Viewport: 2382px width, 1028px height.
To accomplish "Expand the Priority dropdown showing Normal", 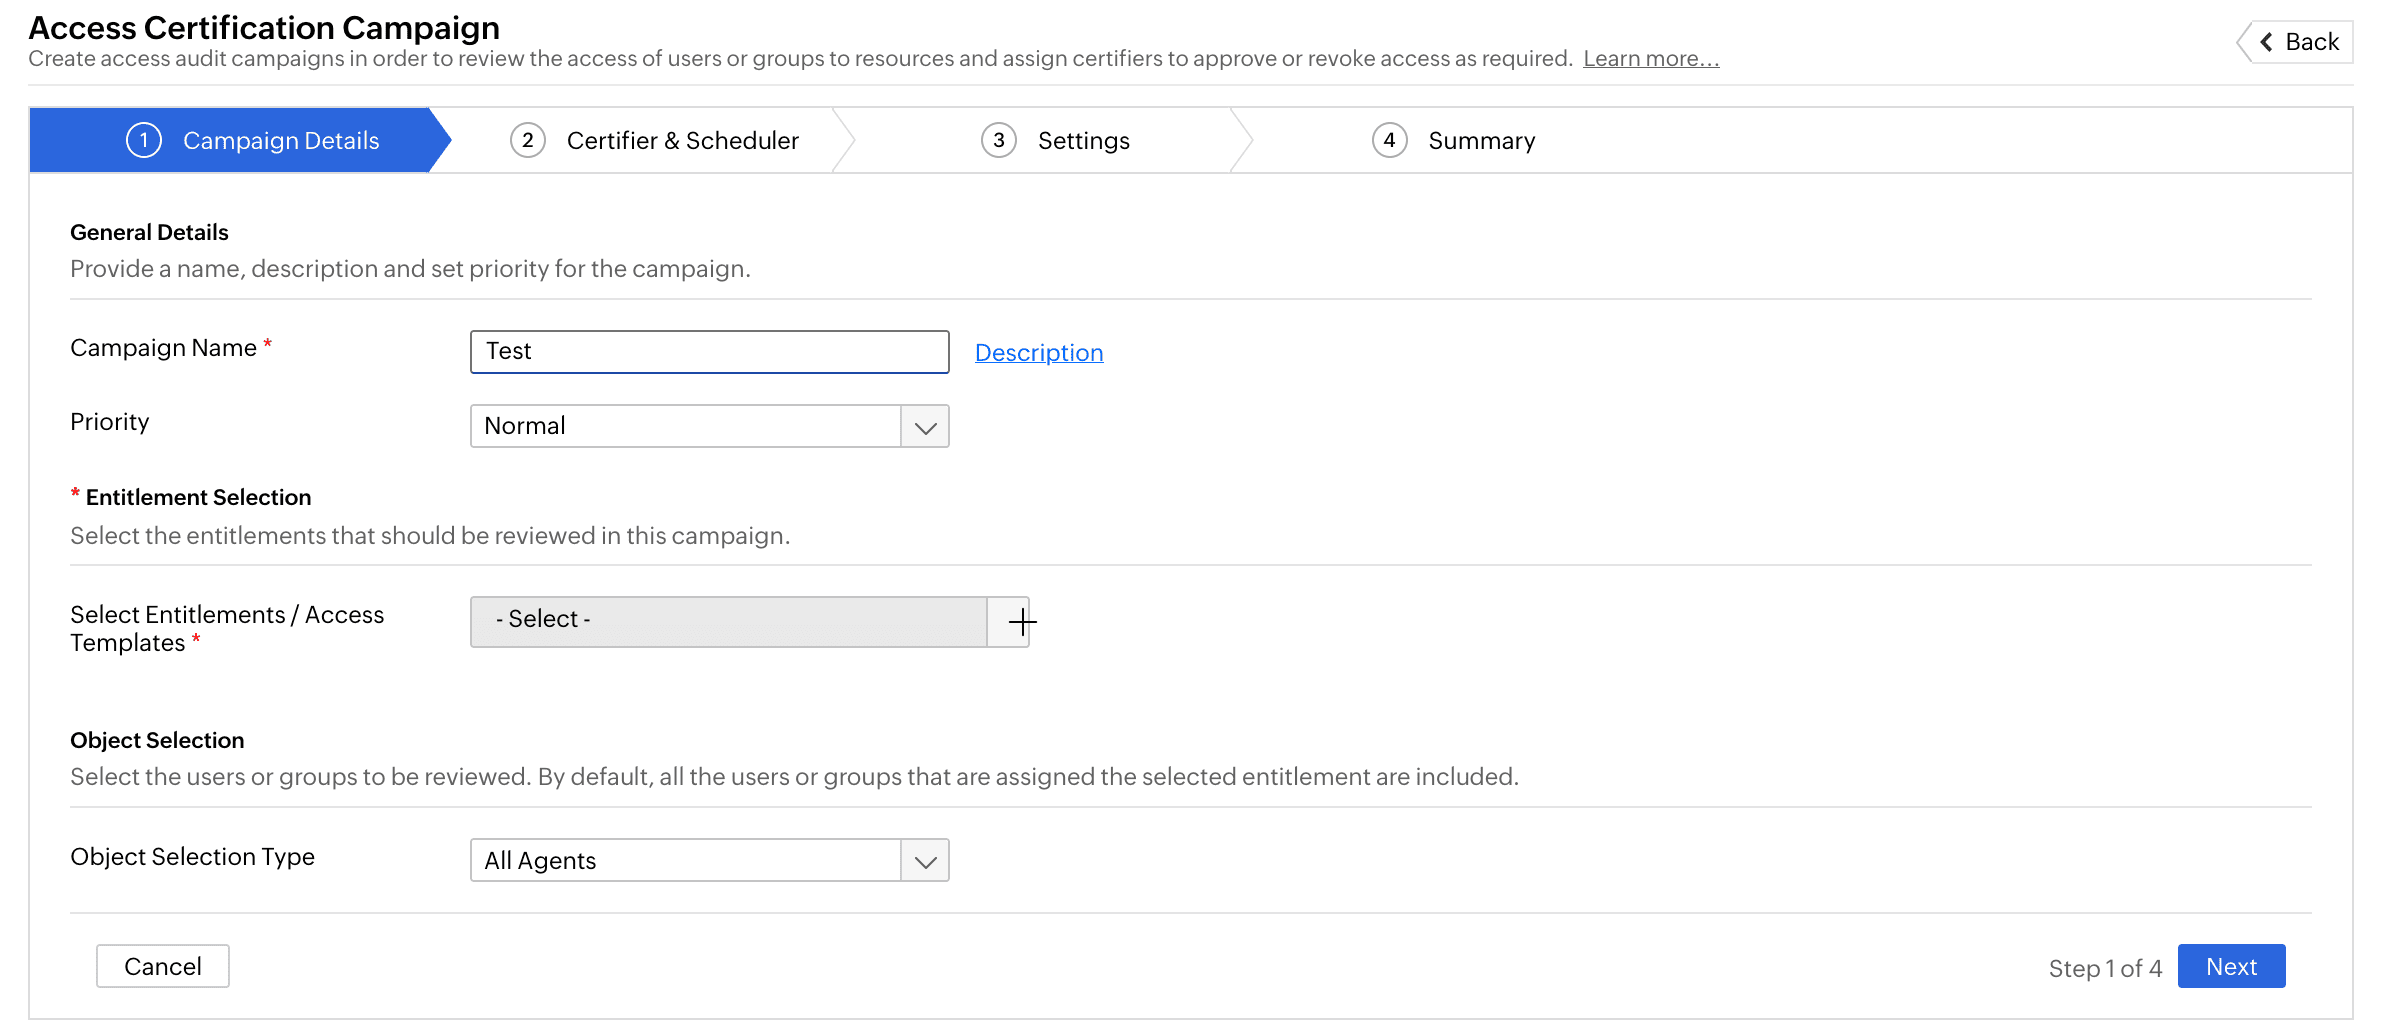I will [709, 426].
